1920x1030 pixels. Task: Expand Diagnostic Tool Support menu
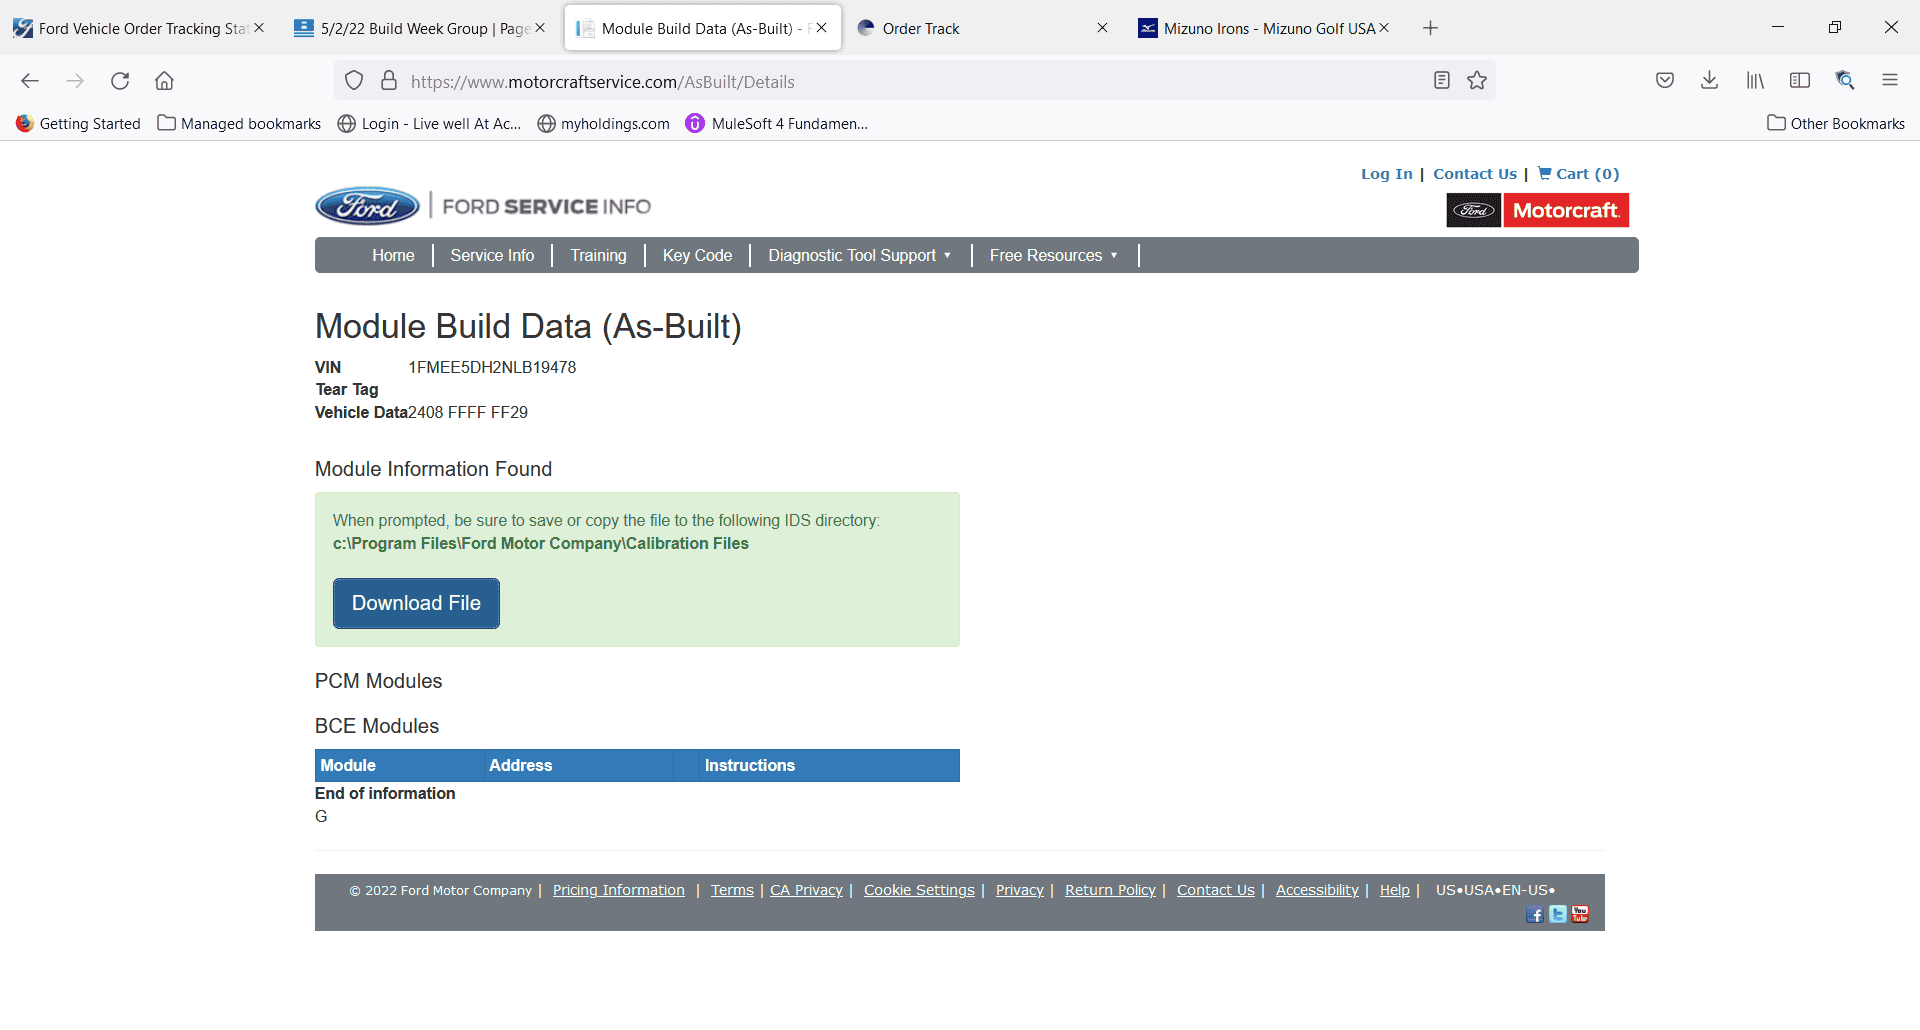click(859, 256)
